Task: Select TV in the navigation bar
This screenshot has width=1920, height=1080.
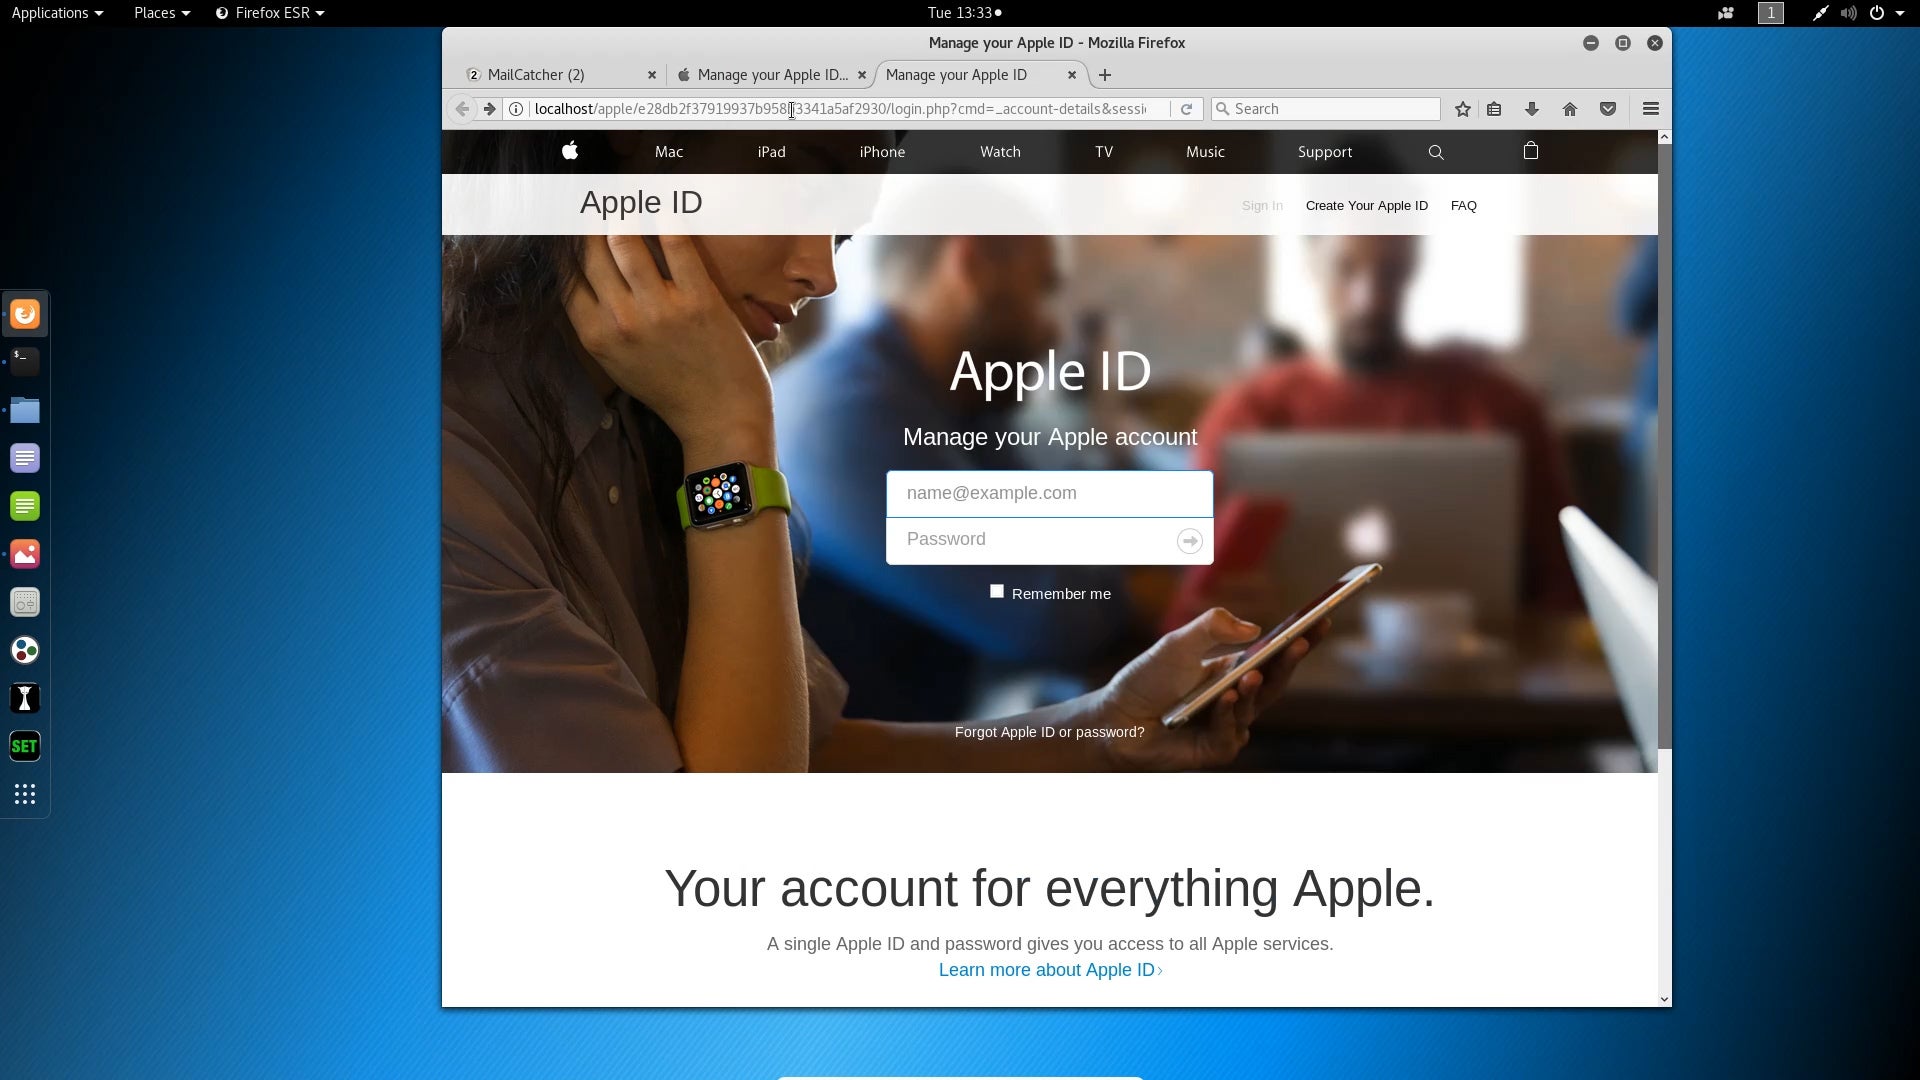Action: pos(1104,152)
